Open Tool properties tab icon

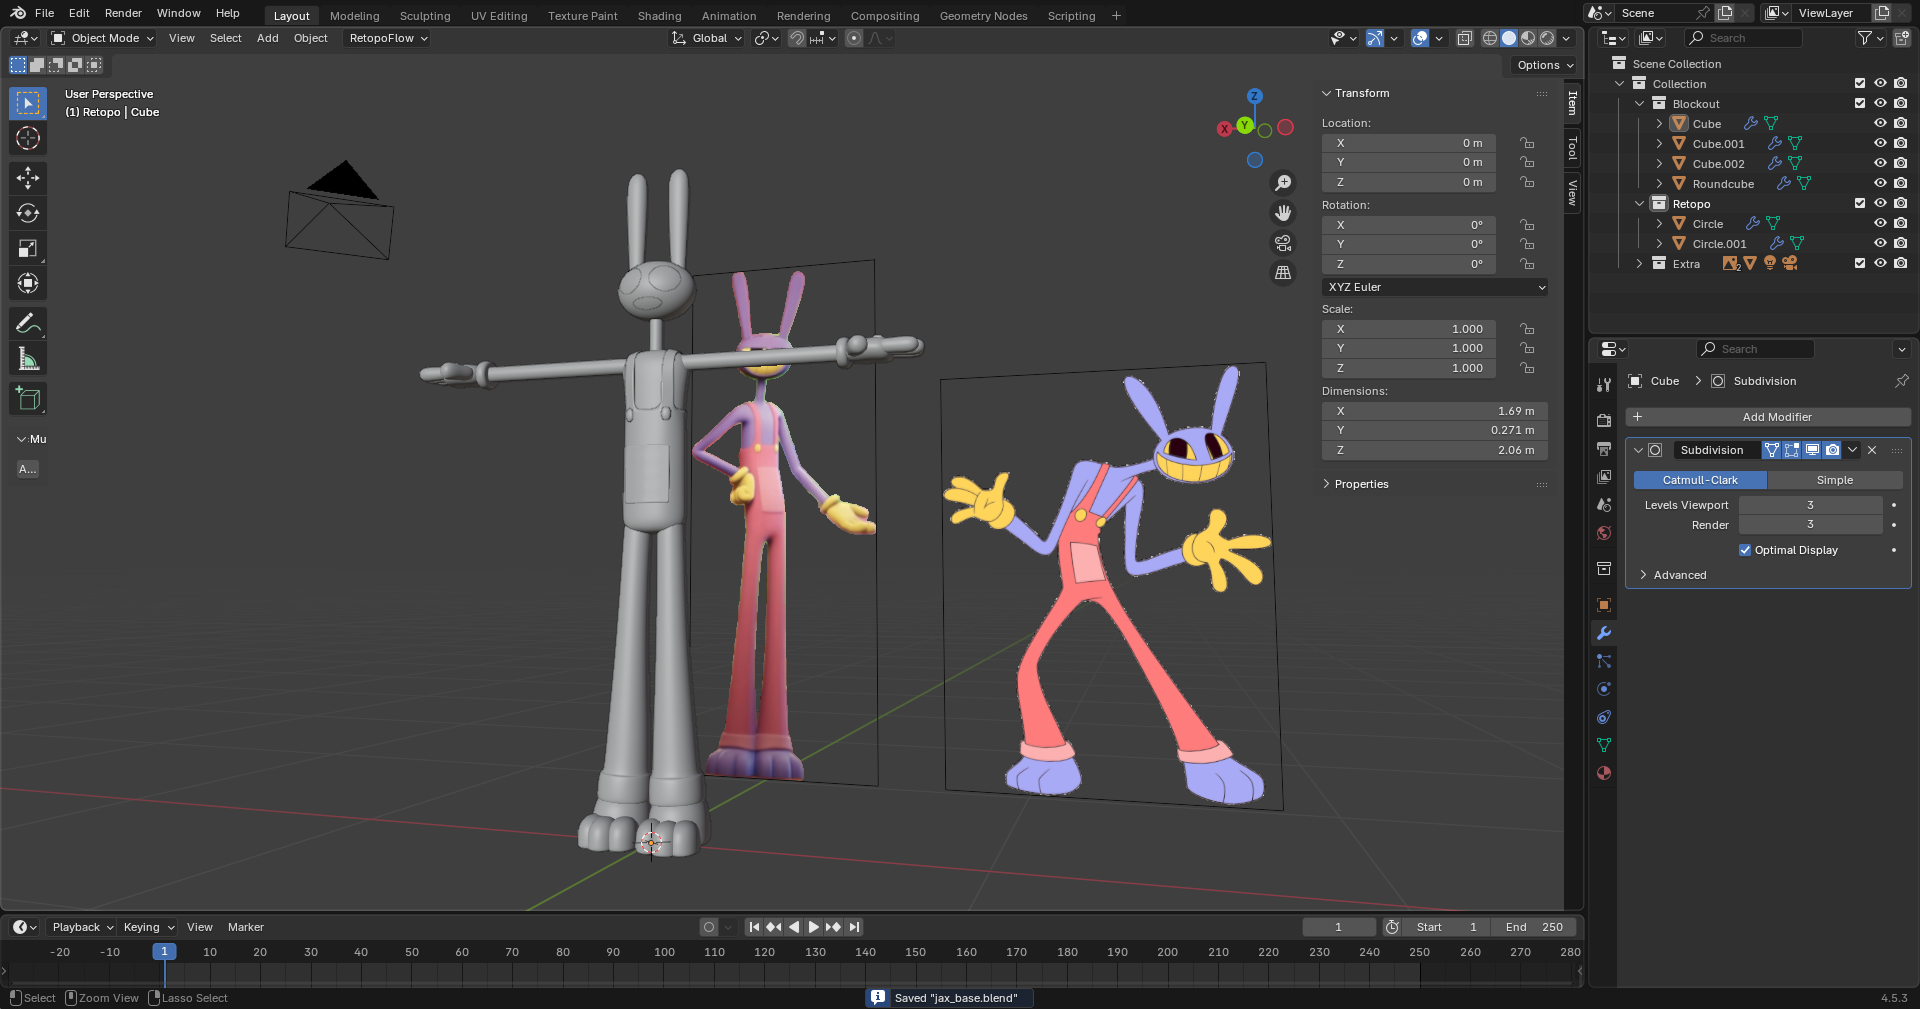1604,385
